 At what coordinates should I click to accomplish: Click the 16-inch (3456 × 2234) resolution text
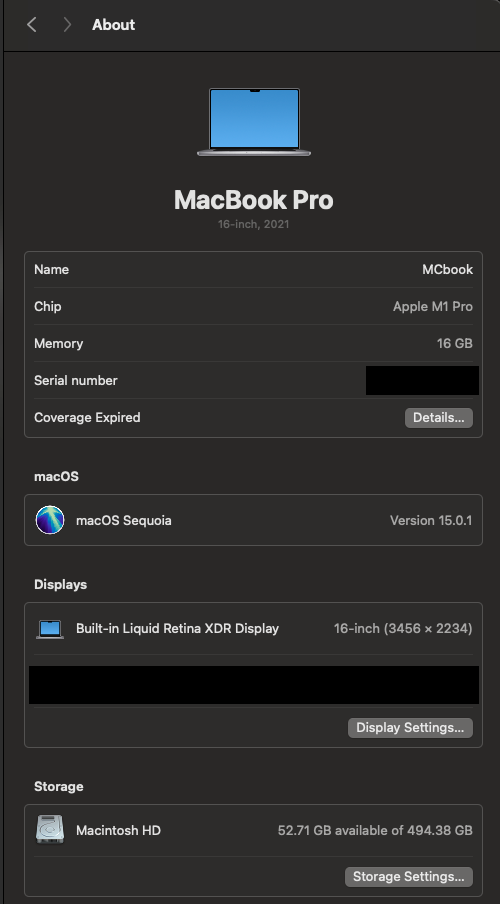click(403, 628)
